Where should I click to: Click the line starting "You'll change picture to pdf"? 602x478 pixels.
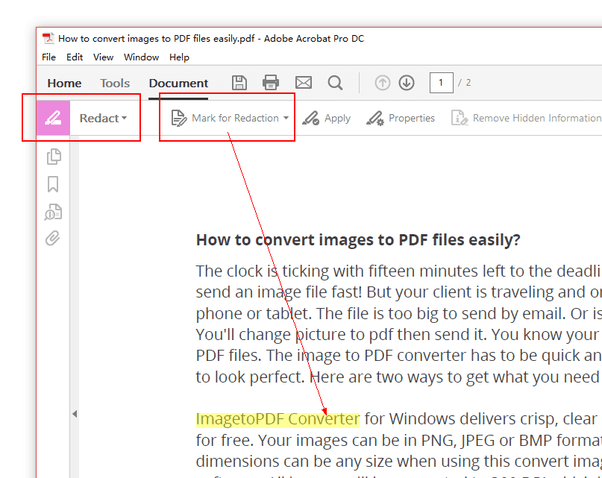[399, 335]
